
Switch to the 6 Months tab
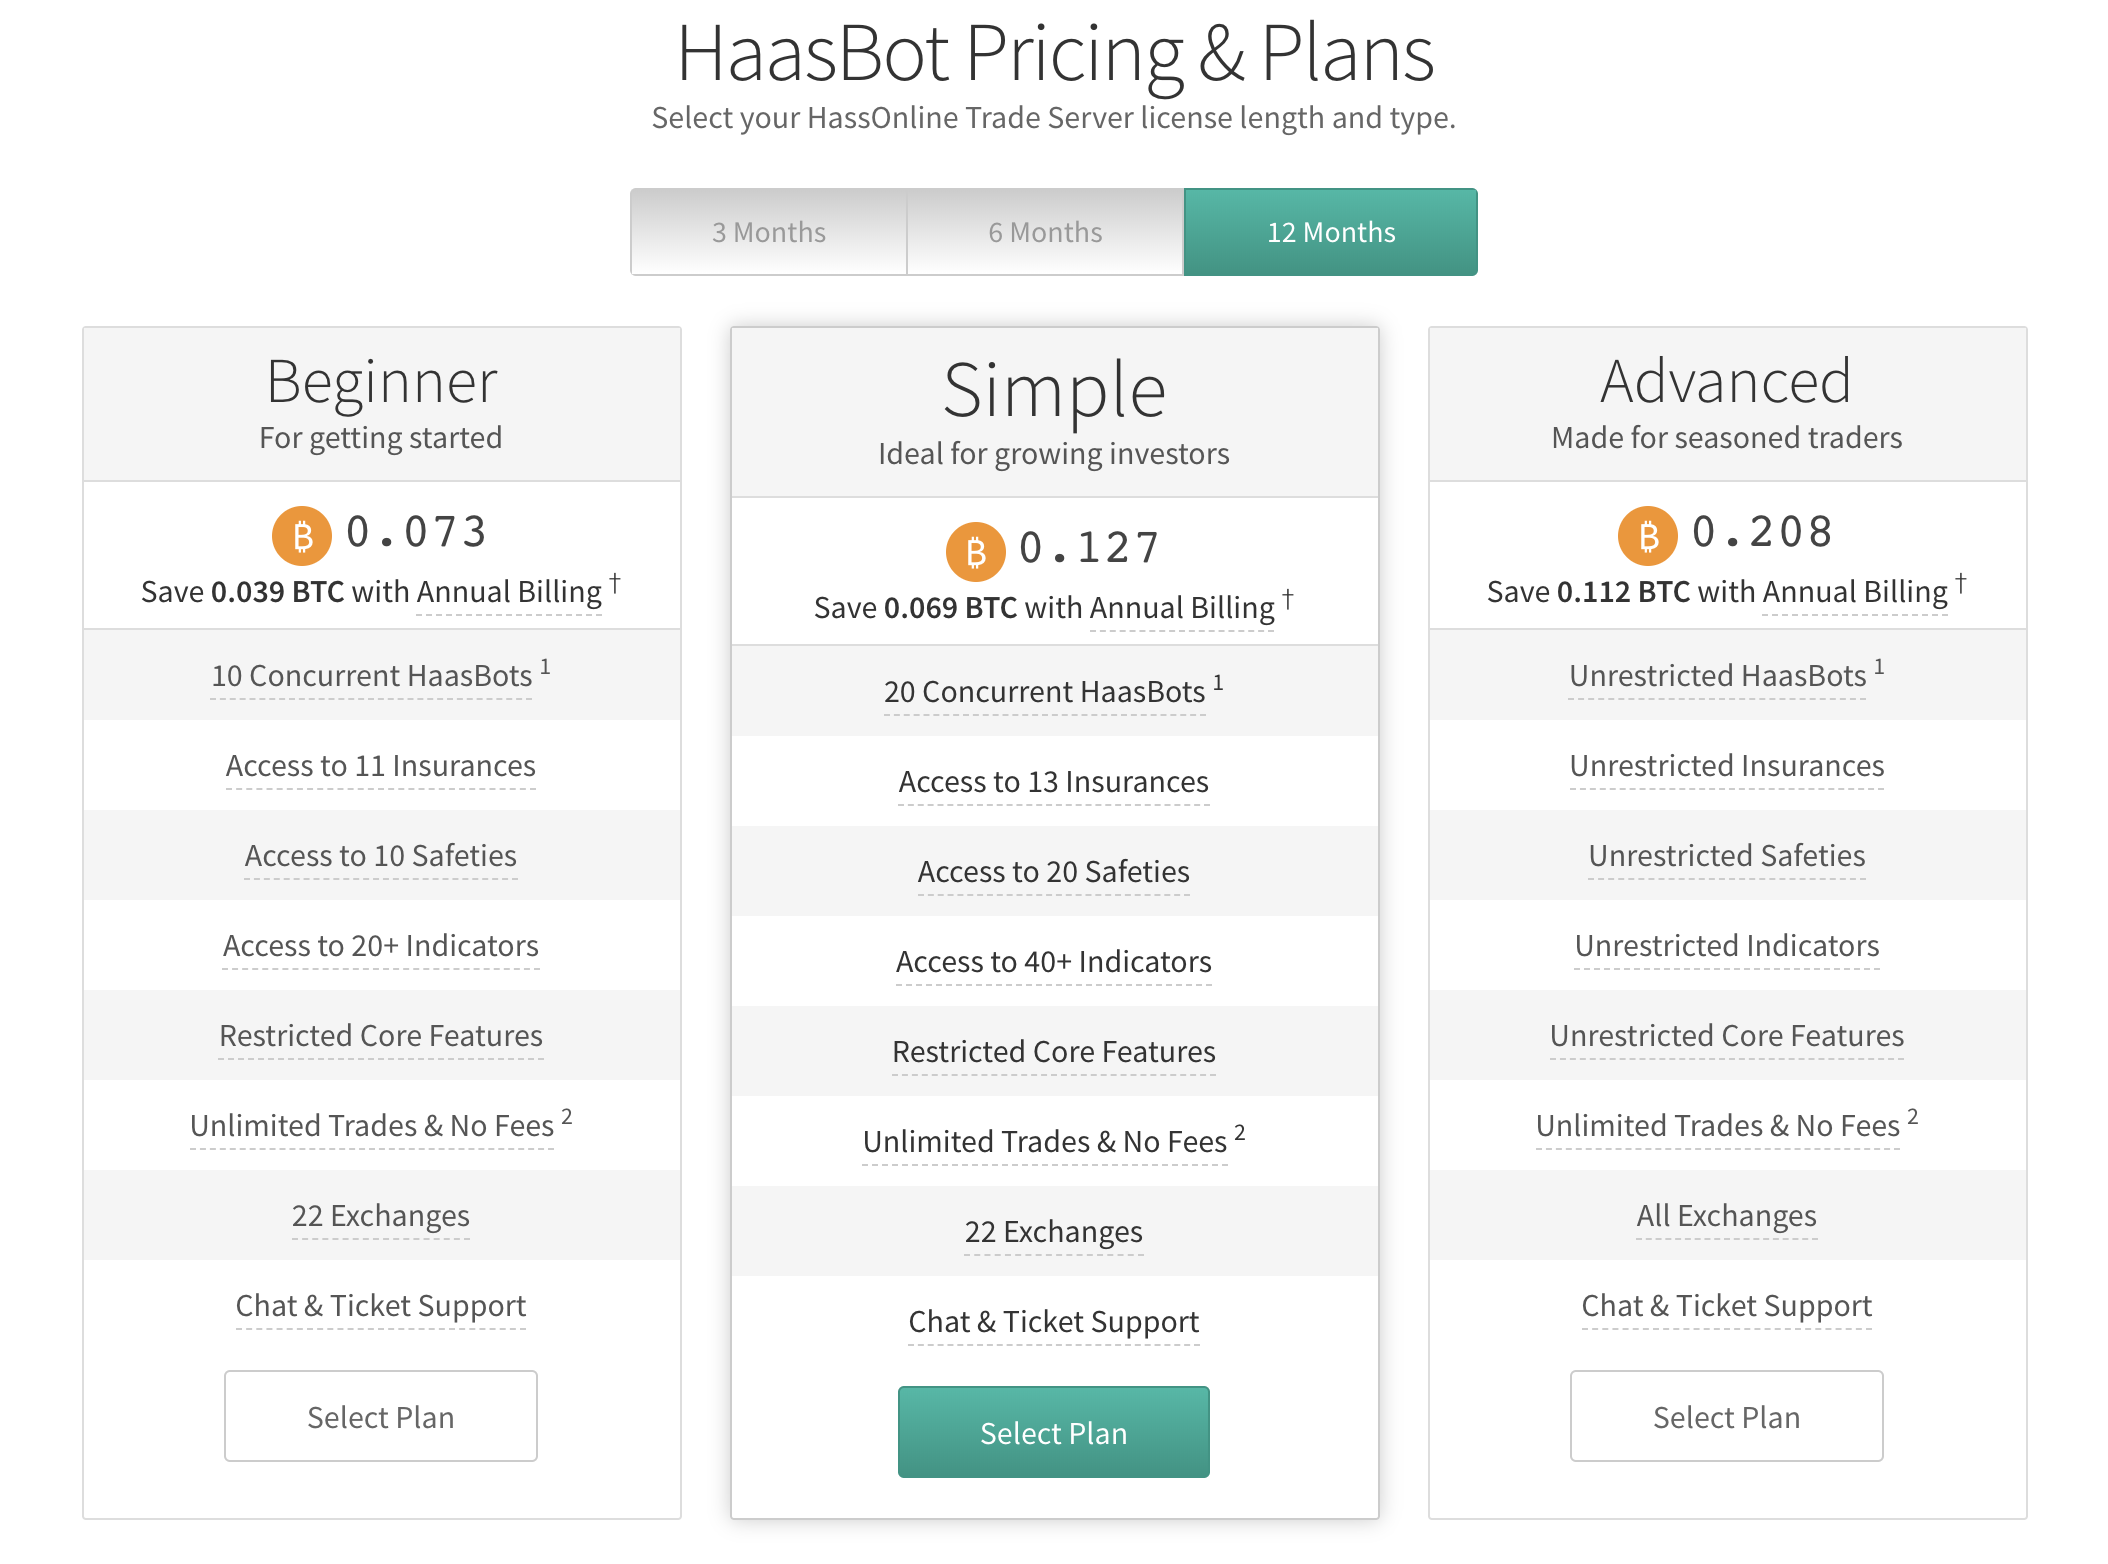click(1046, 232)
